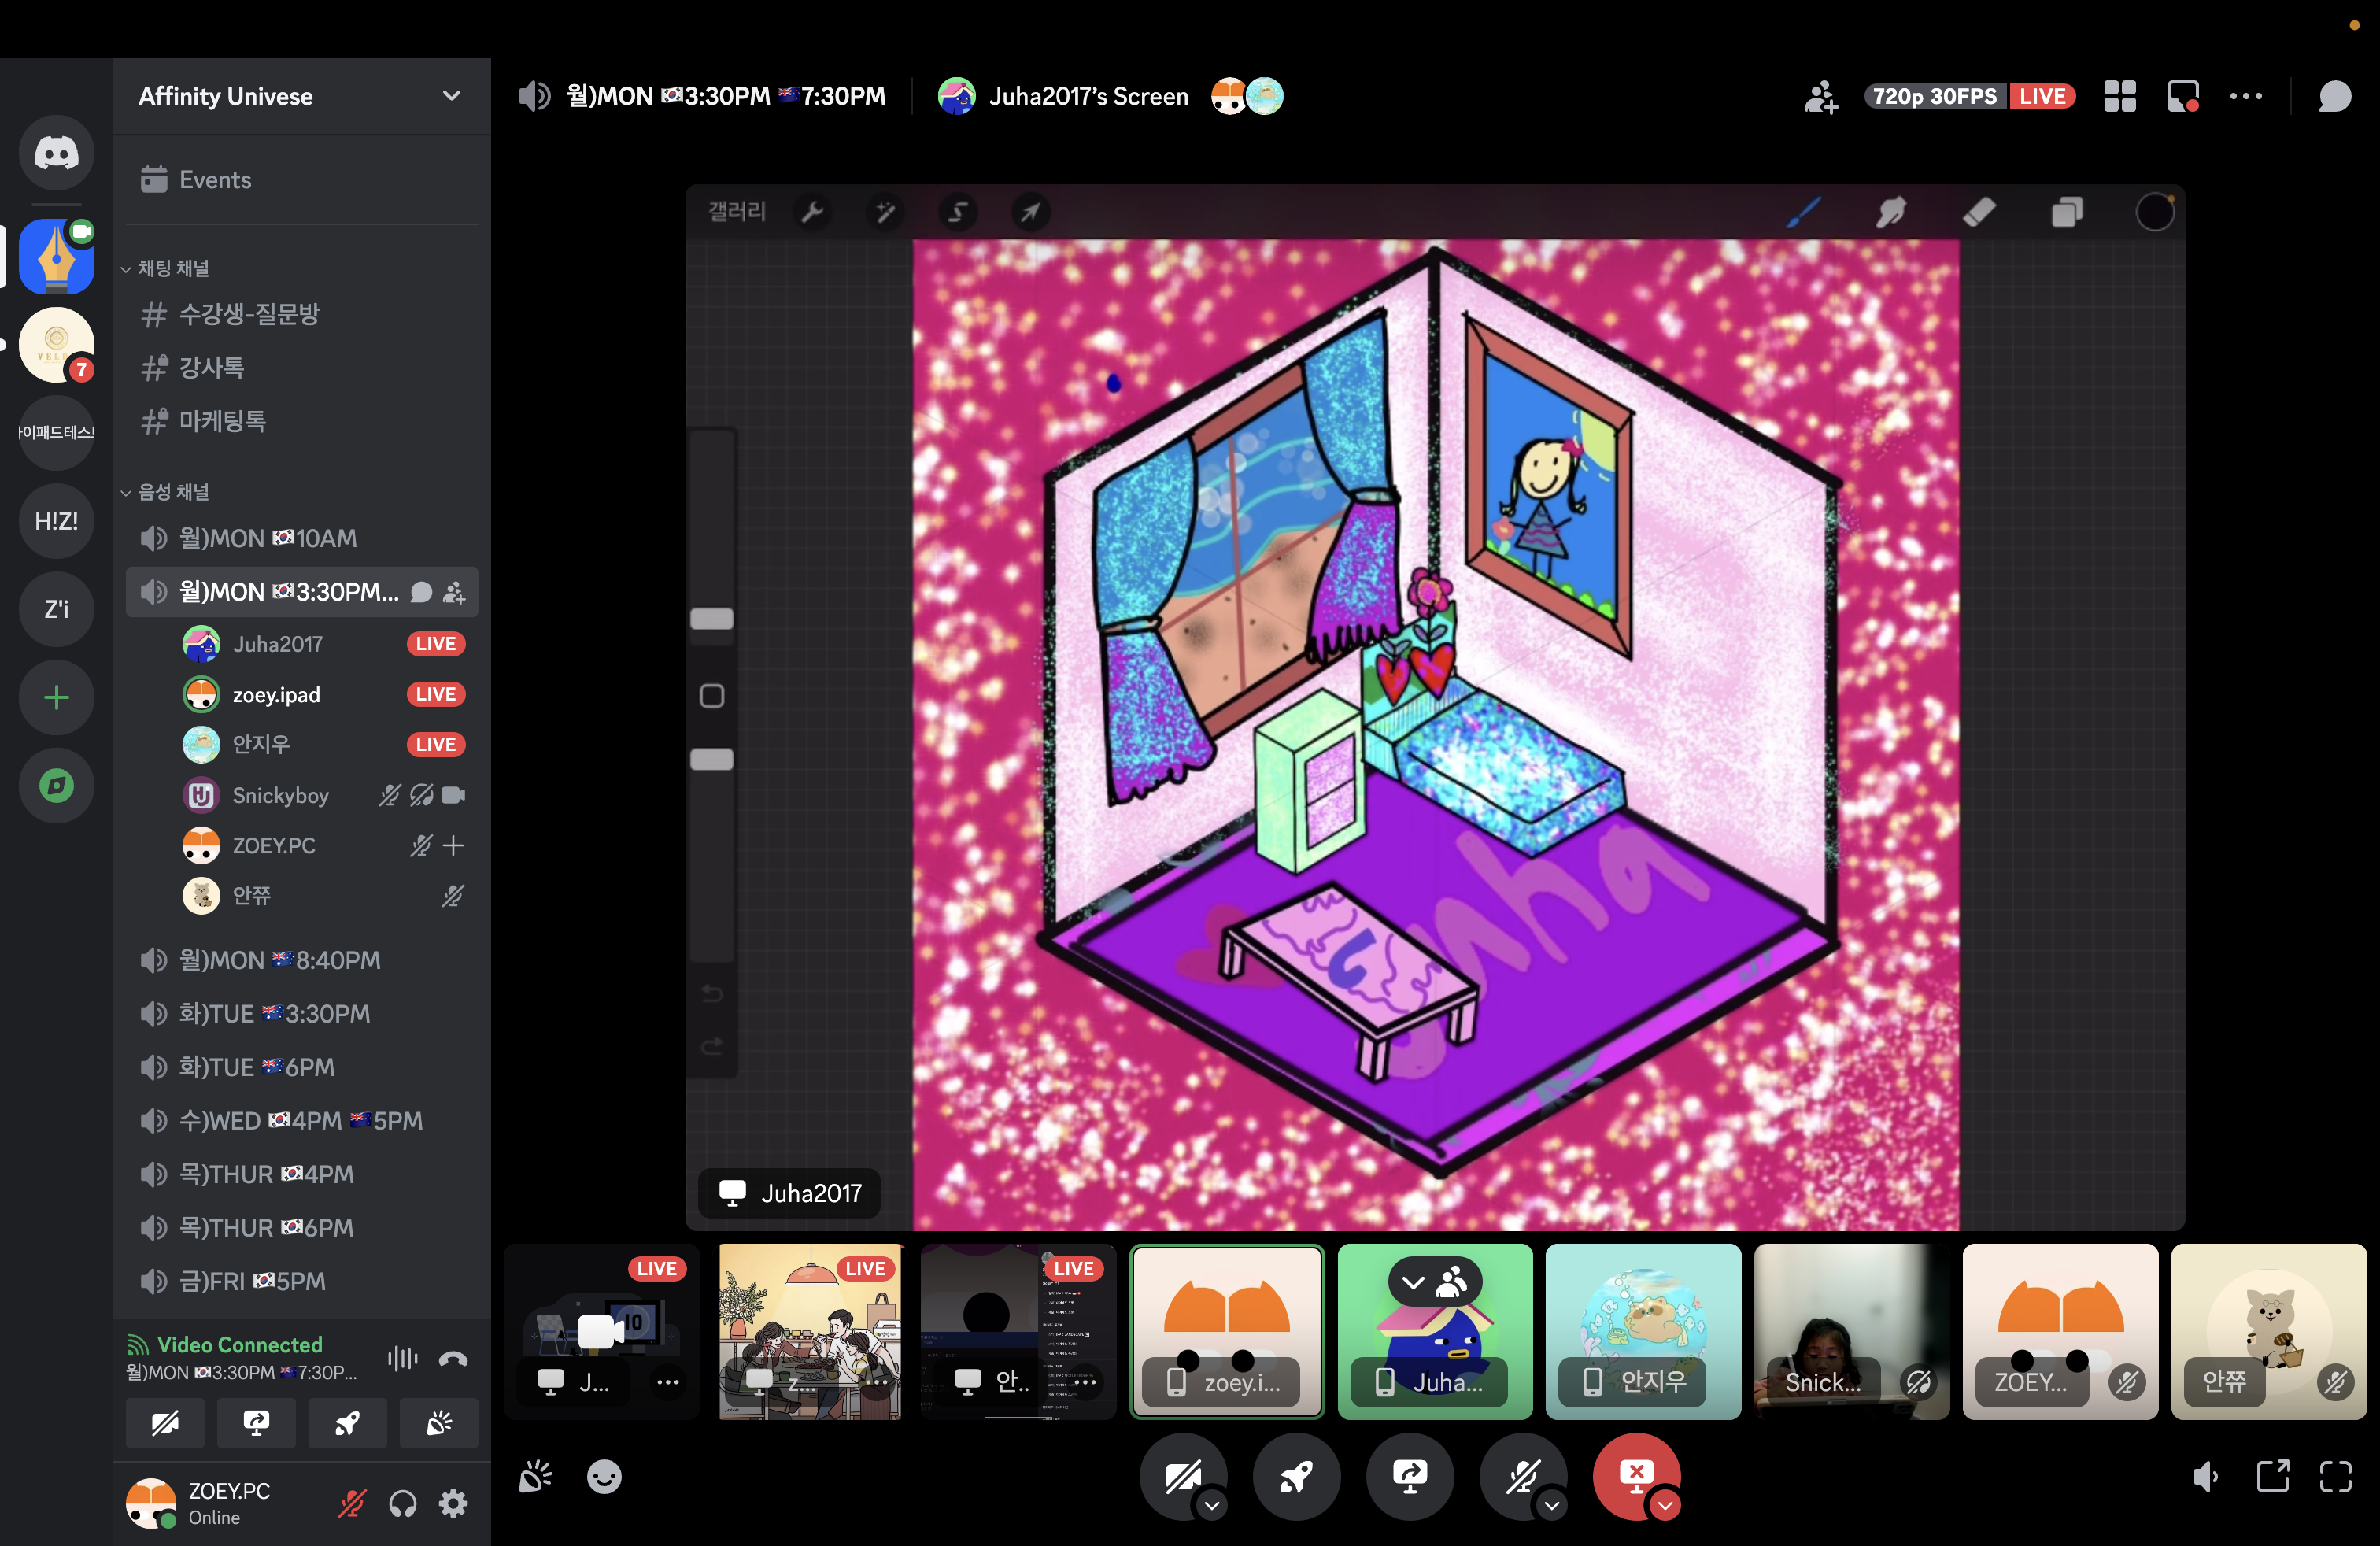
Task: Toggle noise suppression in Video Connected panel
Action: [402, 1358]
